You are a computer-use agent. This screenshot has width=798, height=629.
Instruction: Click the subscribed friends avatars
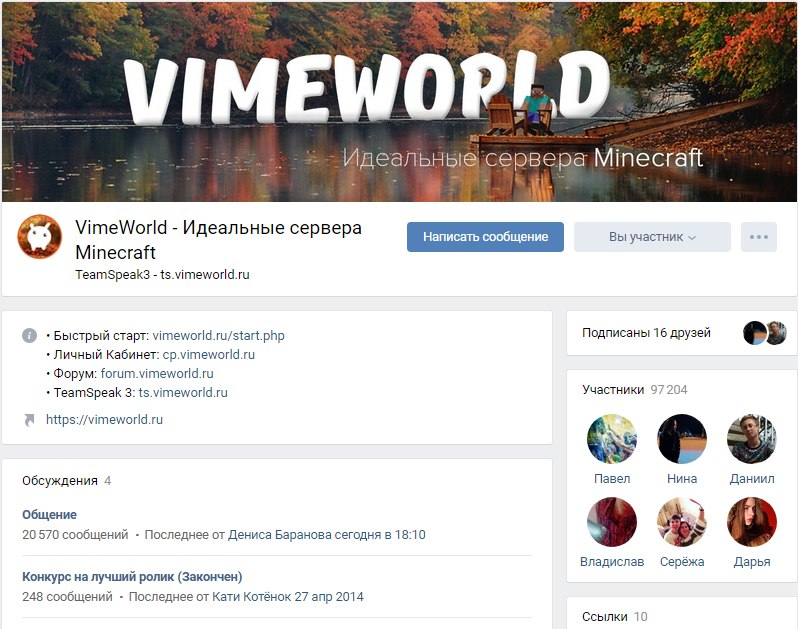point(765,333)
